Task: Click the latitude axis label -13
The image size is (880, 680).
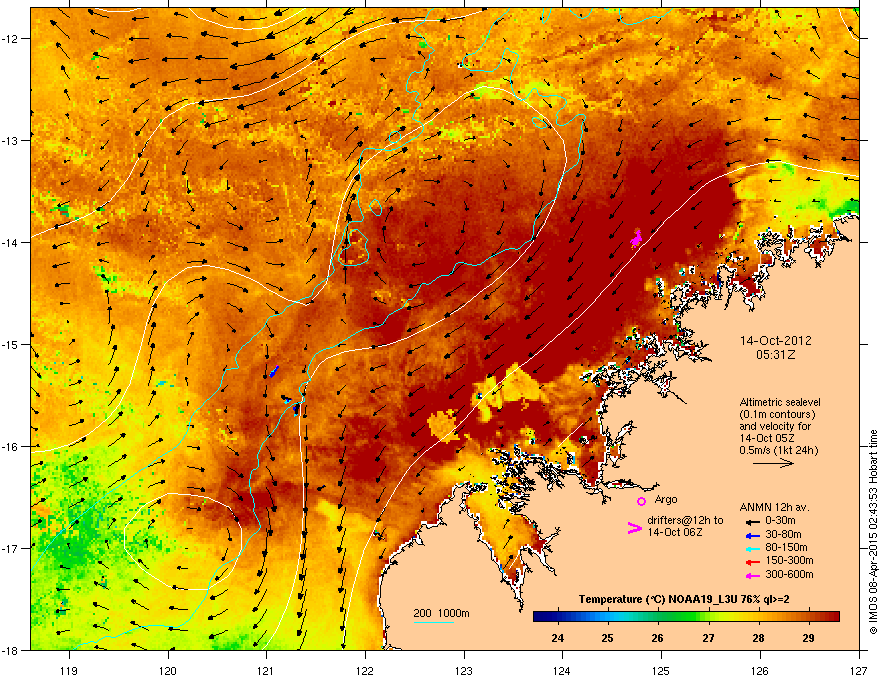Action: pos(11,141)
